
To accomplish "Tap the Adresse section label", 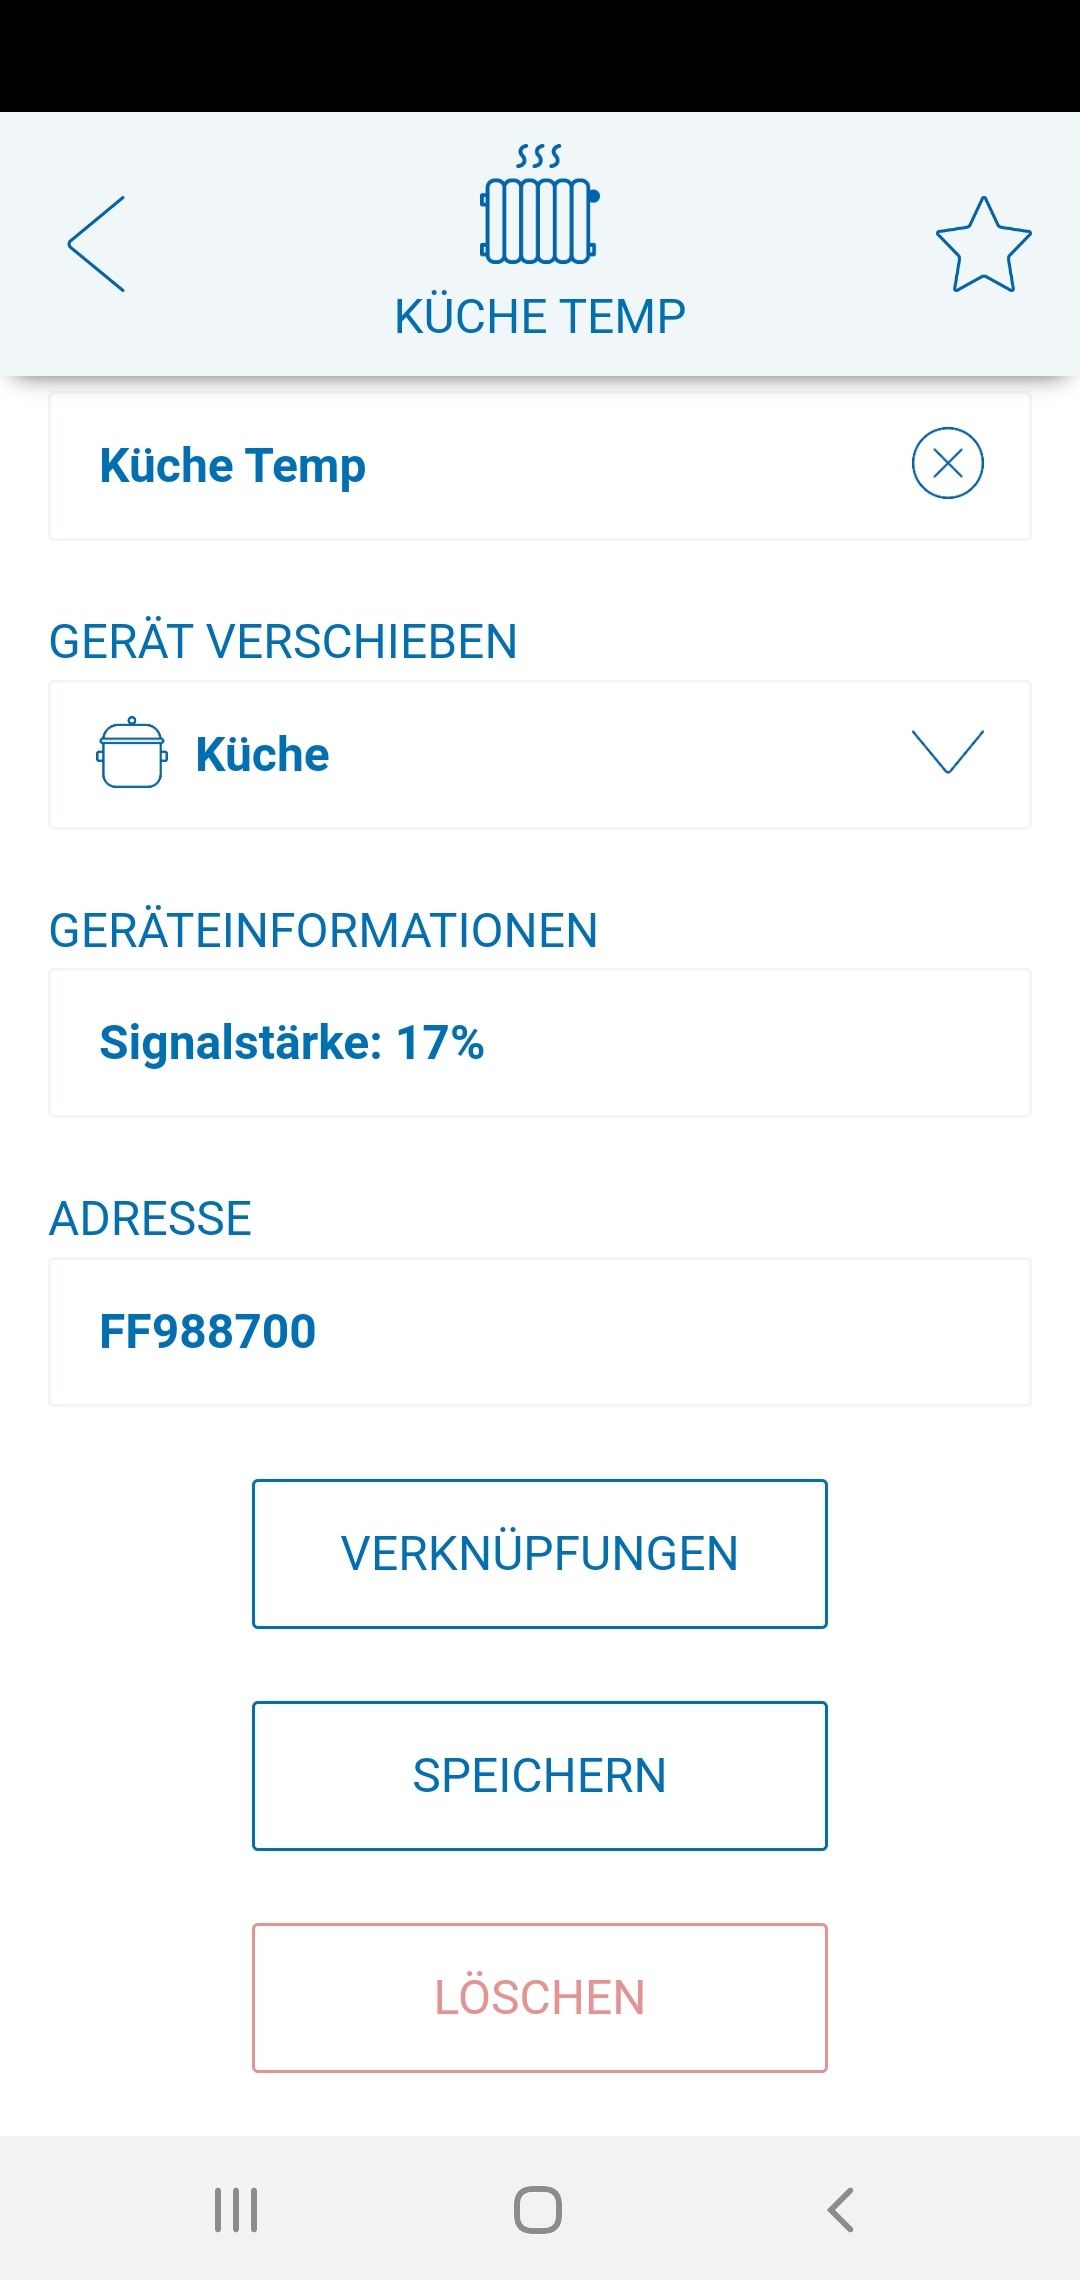I will (x=150, y=1219).
